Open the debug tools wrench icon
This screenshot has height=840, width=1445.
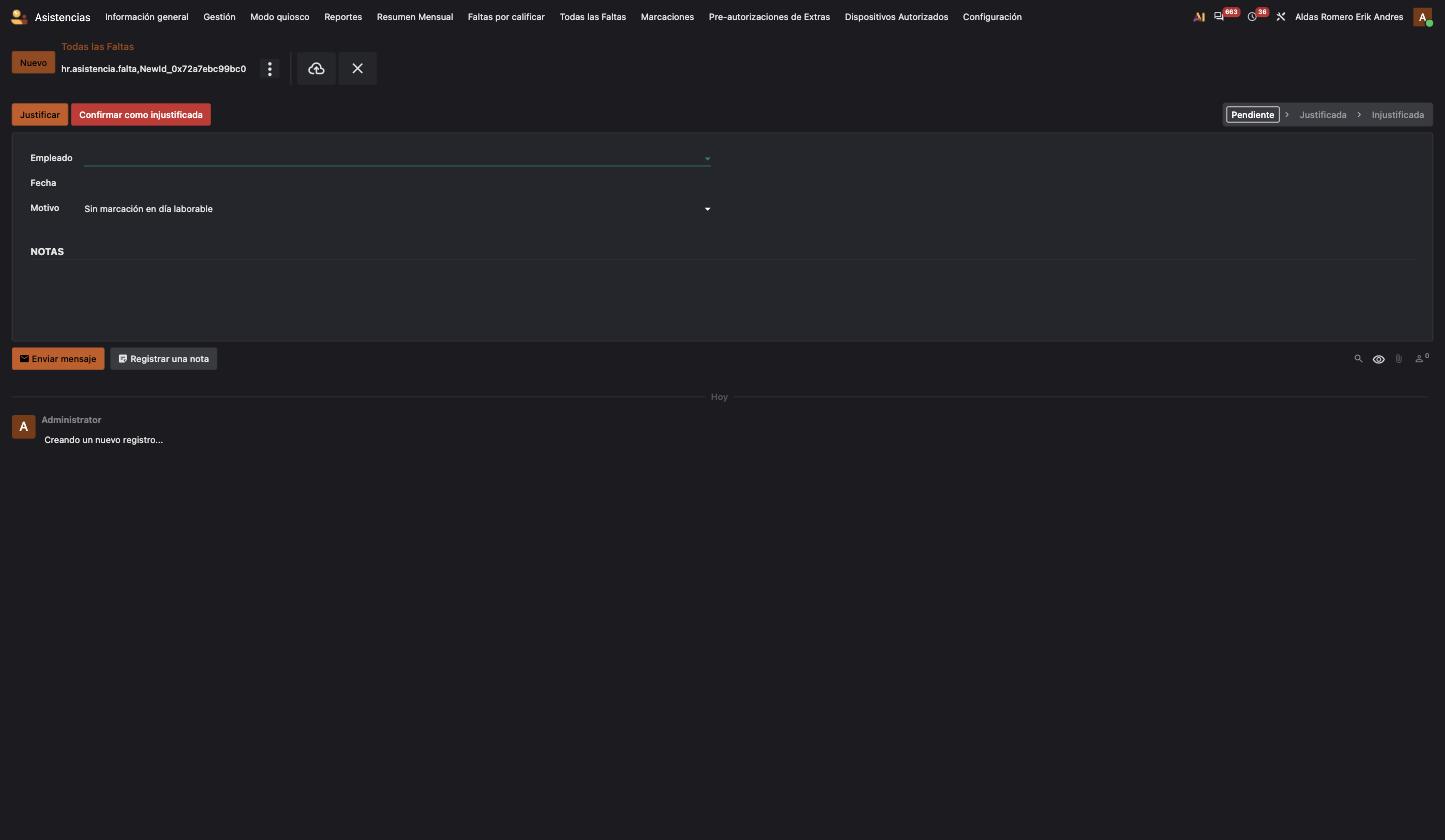(x=1280, y=17)
